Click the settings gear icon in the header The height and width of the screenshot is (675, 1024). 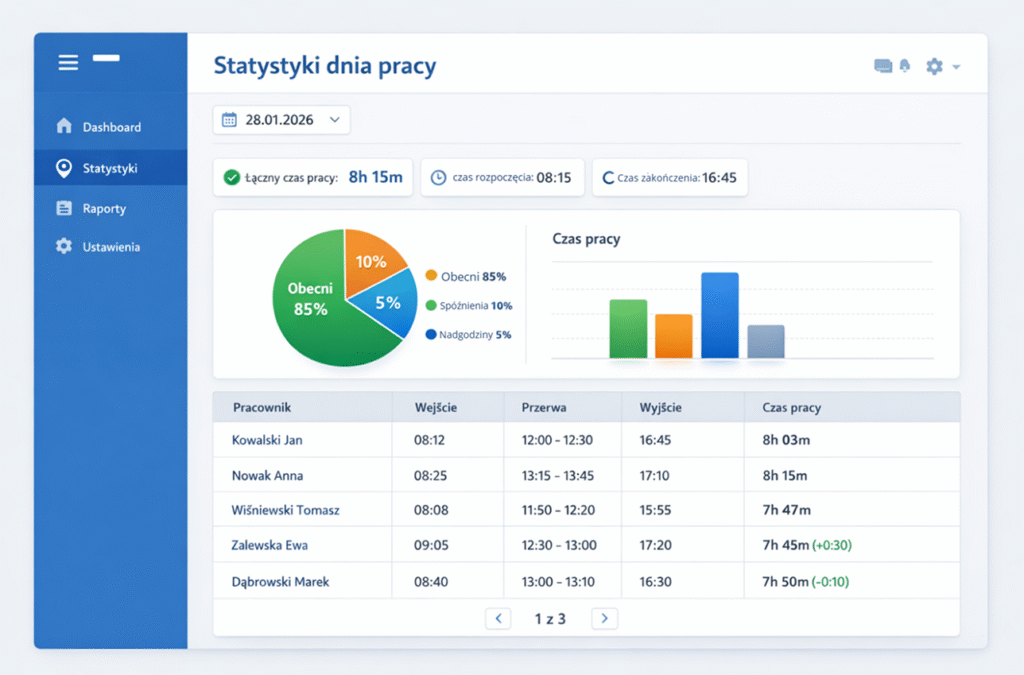point(934,66)
